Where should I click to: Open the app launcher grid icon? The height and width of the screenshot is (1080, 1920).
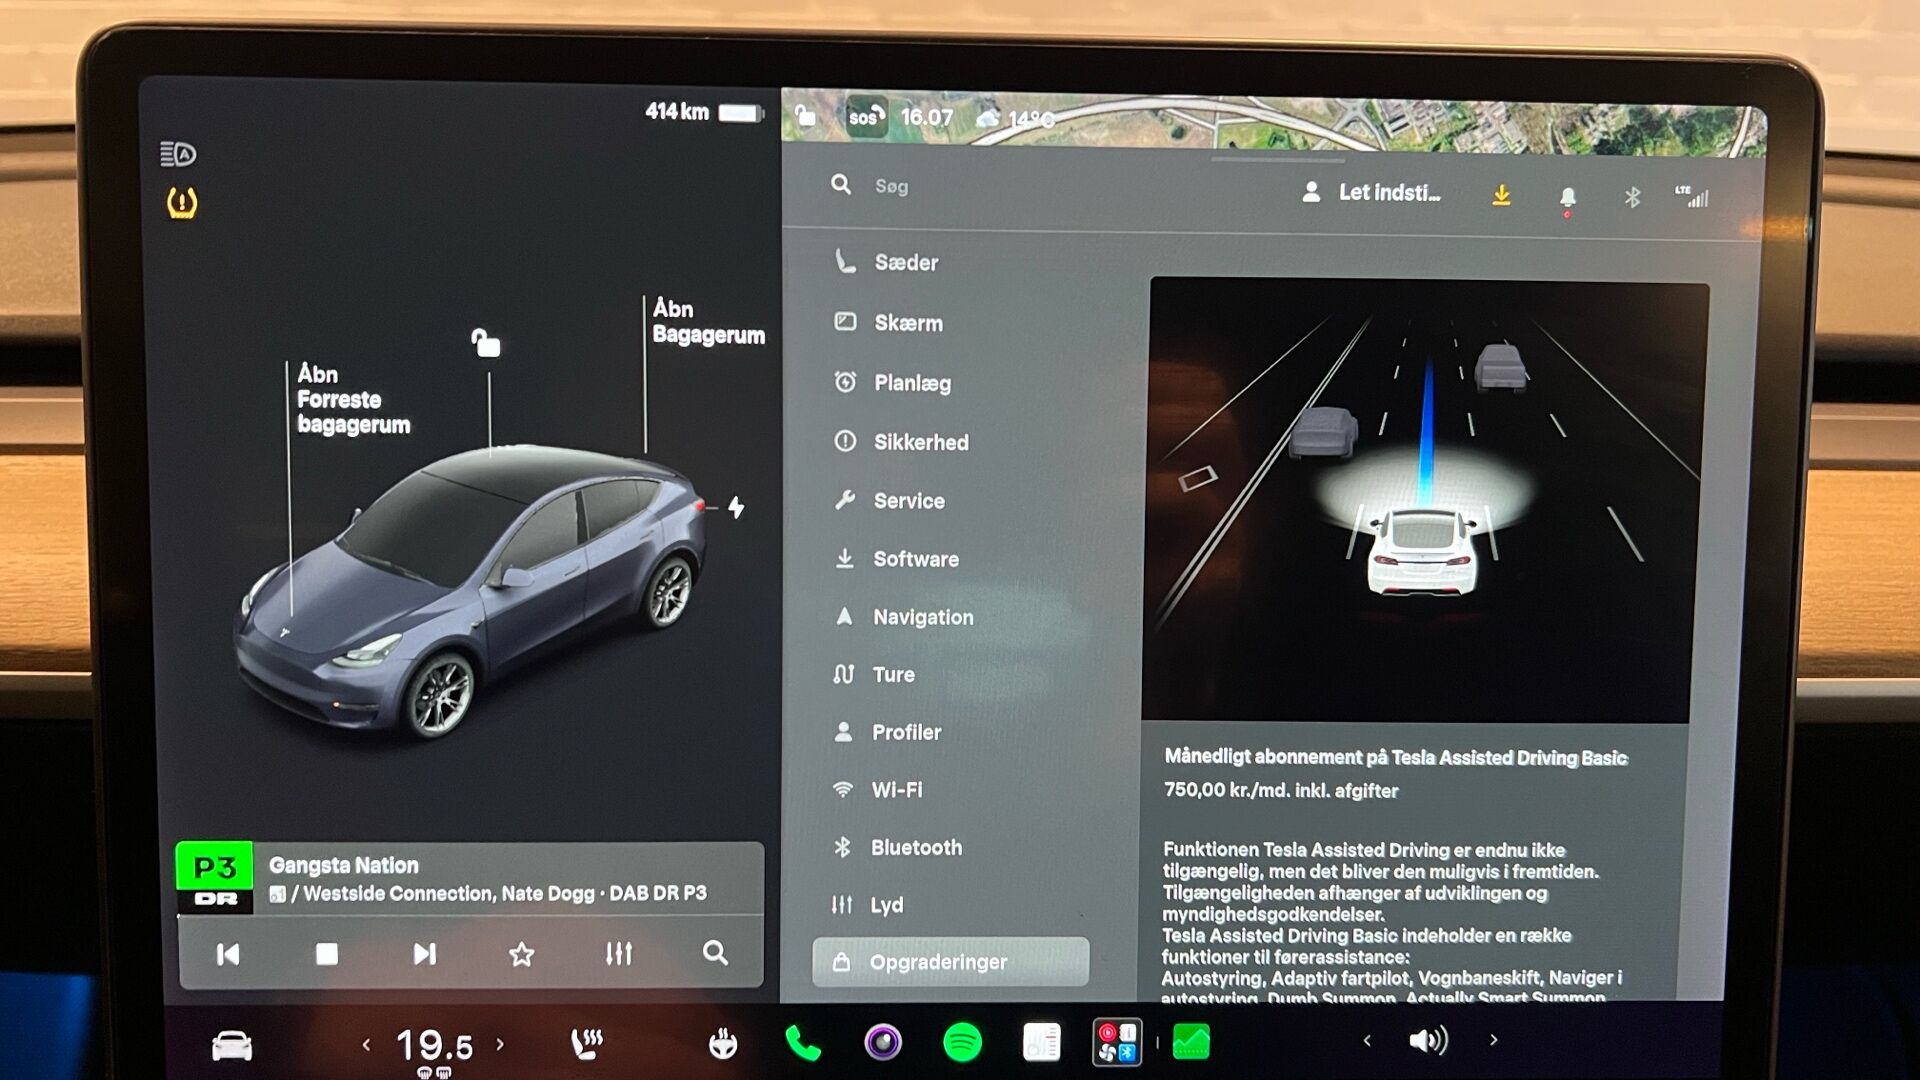pyautogui.click(x=1117, y=1042)
